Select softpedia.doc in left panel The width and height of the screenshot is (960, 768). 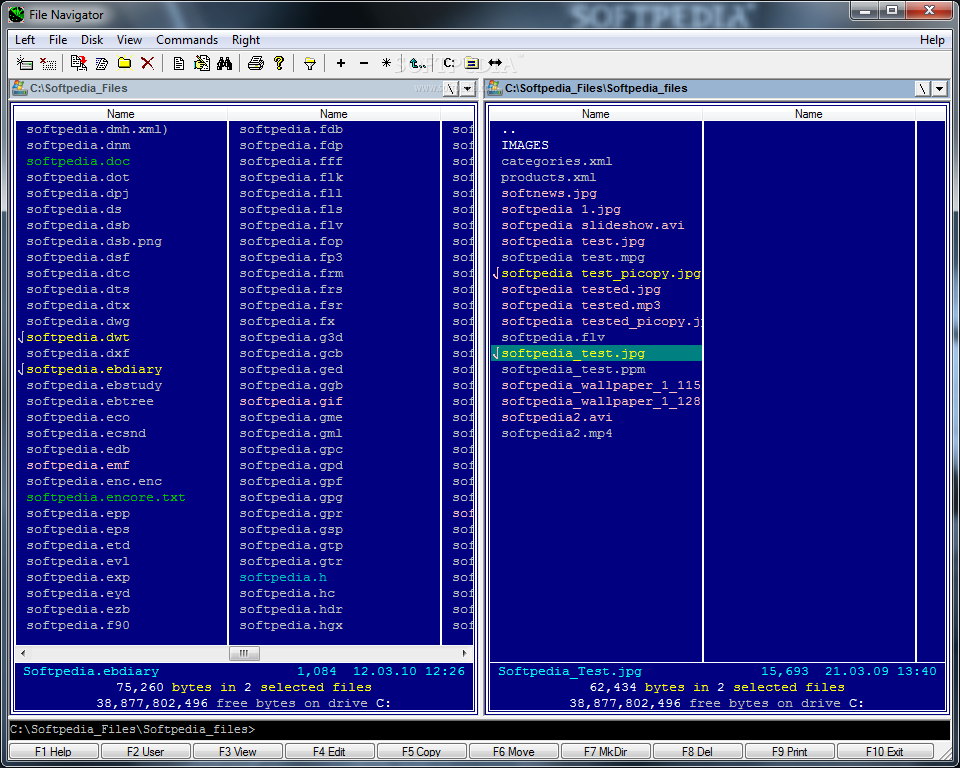tap(78, 162)
